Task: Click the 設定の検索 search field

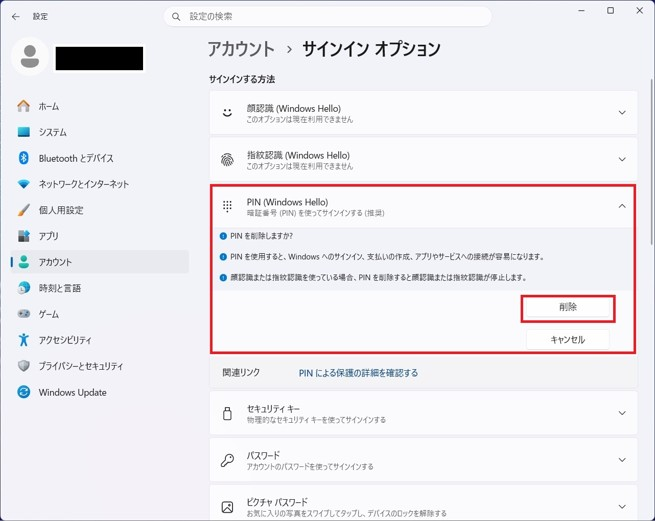Action: point(328,17)
